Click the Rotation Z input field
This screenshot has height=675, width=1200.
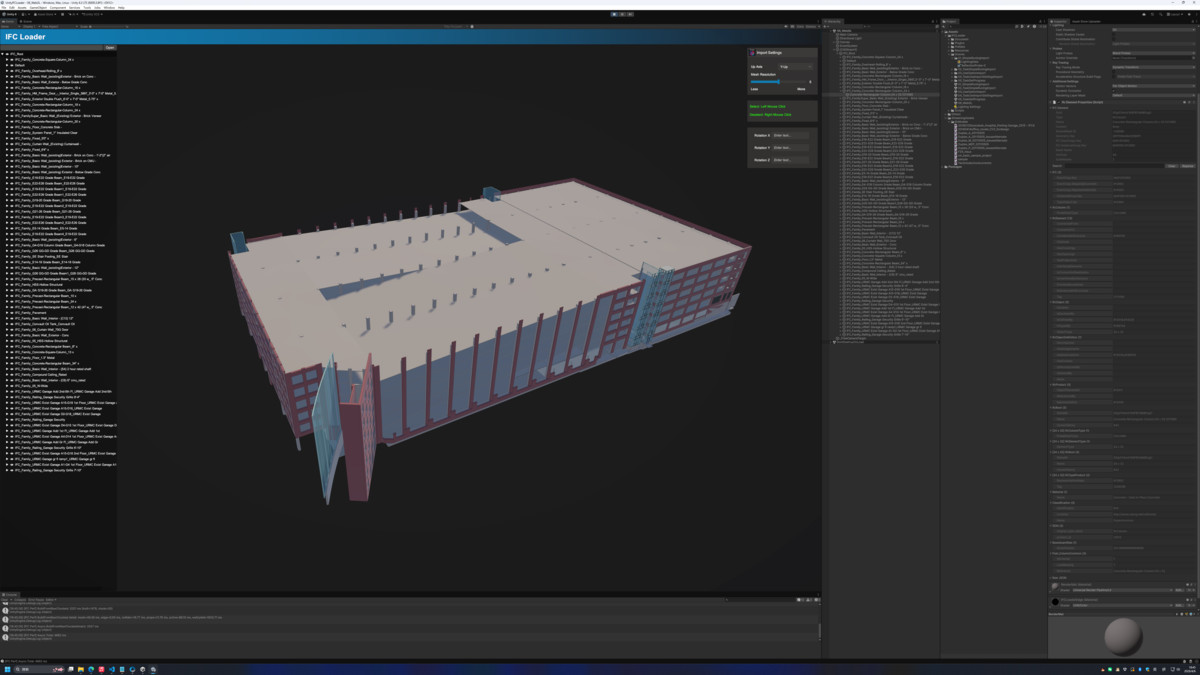pyautogui.click(x=790, y=159)
